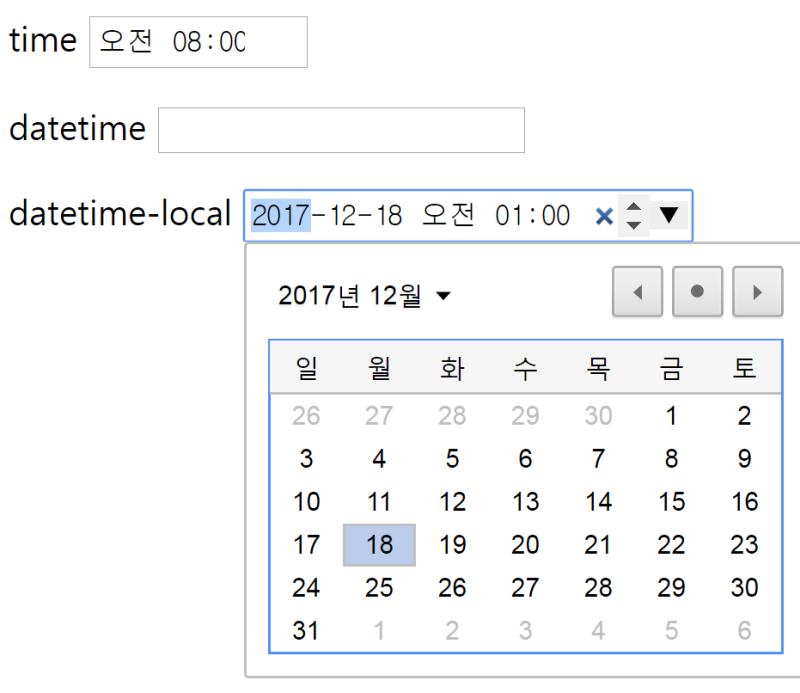Viewport: 800px width, 693px height.
Task: Click the down spinner arrow to decrement time
Action: pos(633,223)
